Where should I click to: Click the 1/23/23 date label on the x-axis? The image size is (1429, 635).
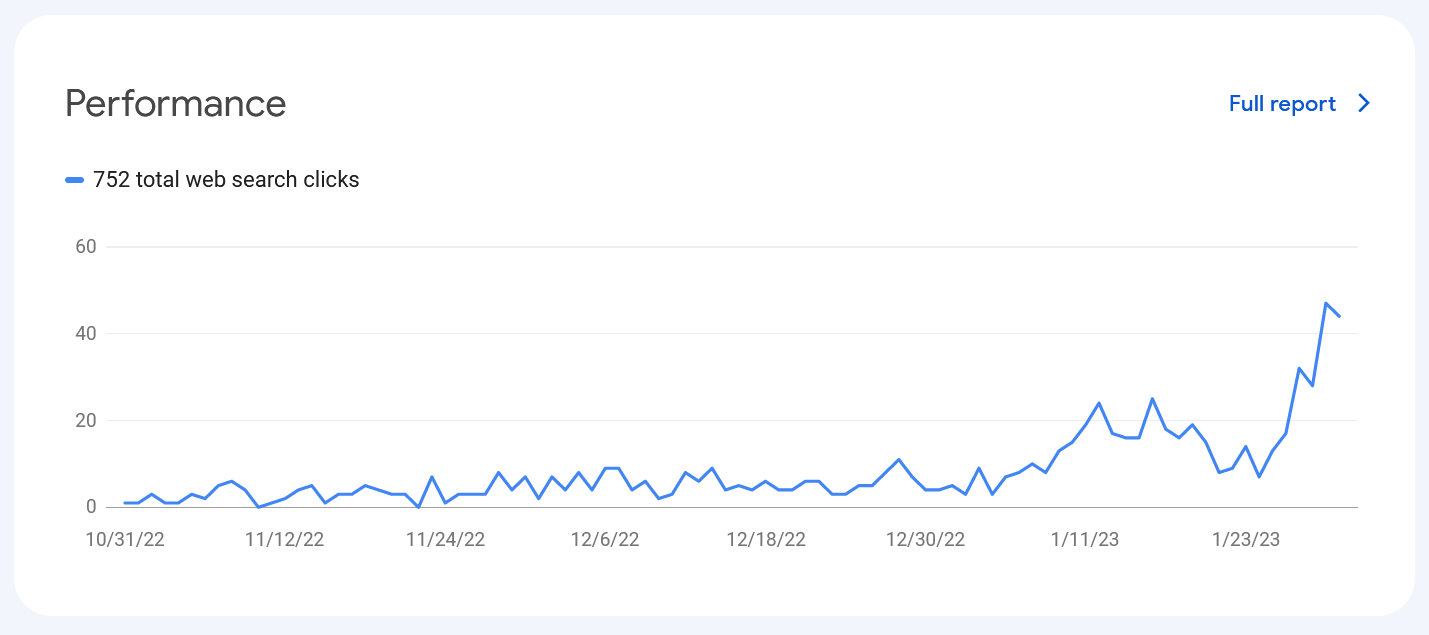(1246, 540)
